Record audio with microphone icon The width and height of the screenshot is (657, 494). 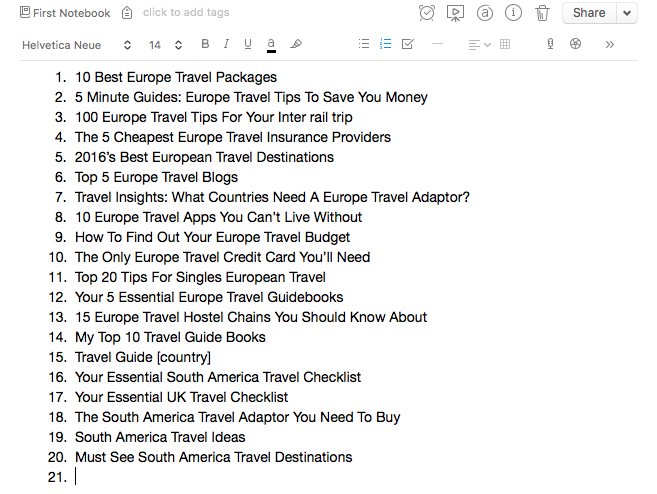(550, 44)
